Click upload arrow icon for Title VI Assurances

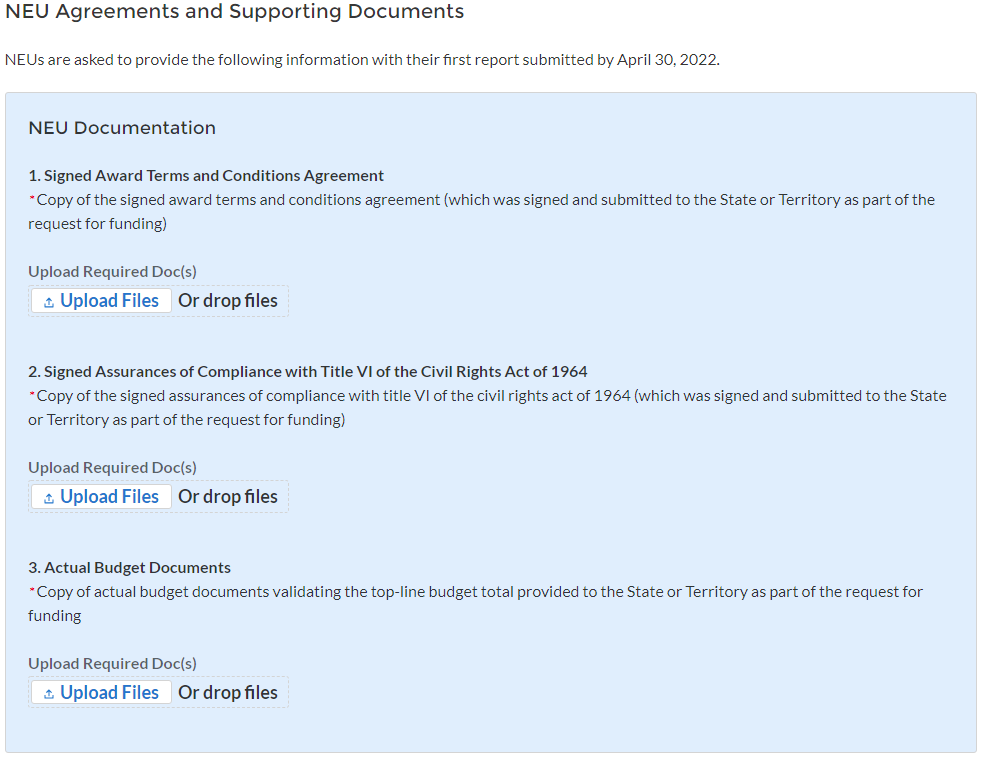tap(49, 498)
